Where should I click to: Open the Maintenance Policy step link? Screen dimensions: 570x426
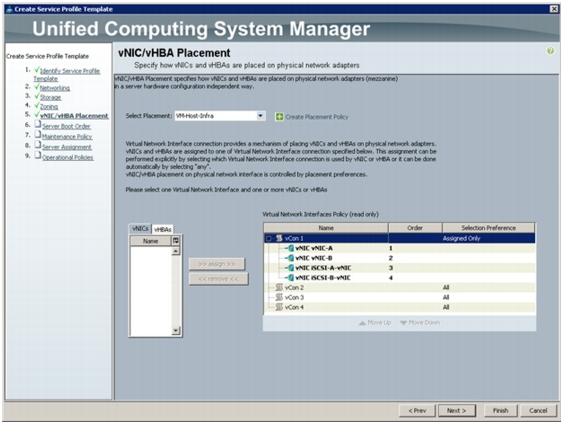(x=67, y=137)
